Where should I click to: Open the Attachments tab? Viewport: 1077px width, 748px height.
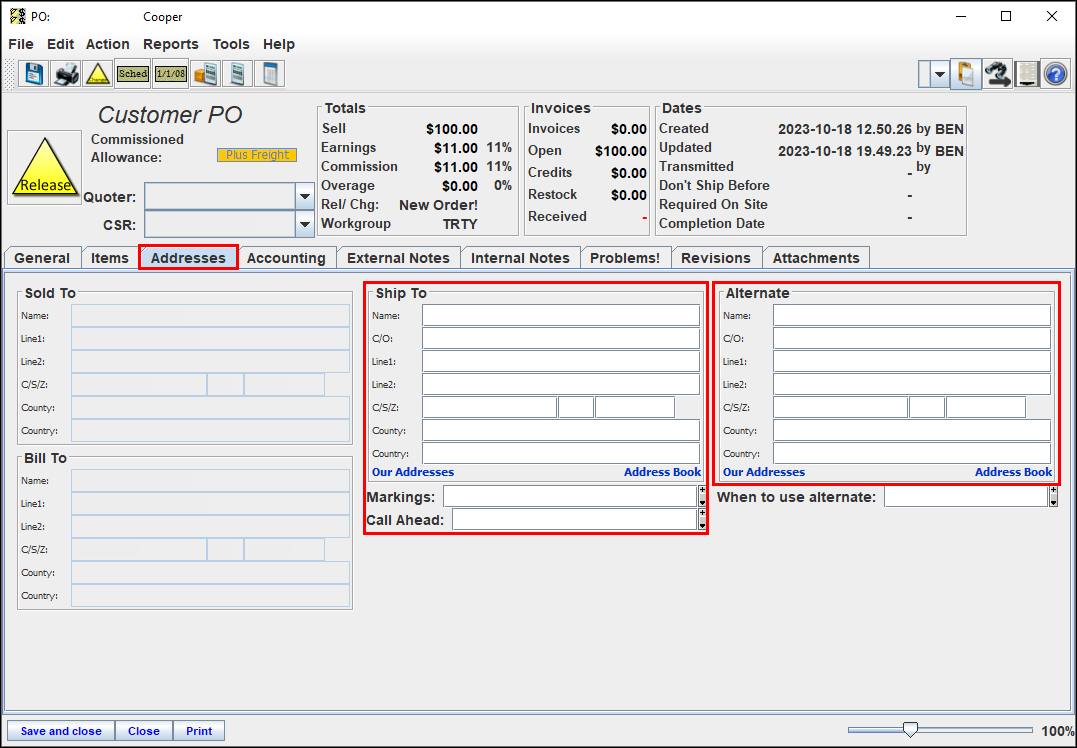pyautogui.click(x=816, y=258)
